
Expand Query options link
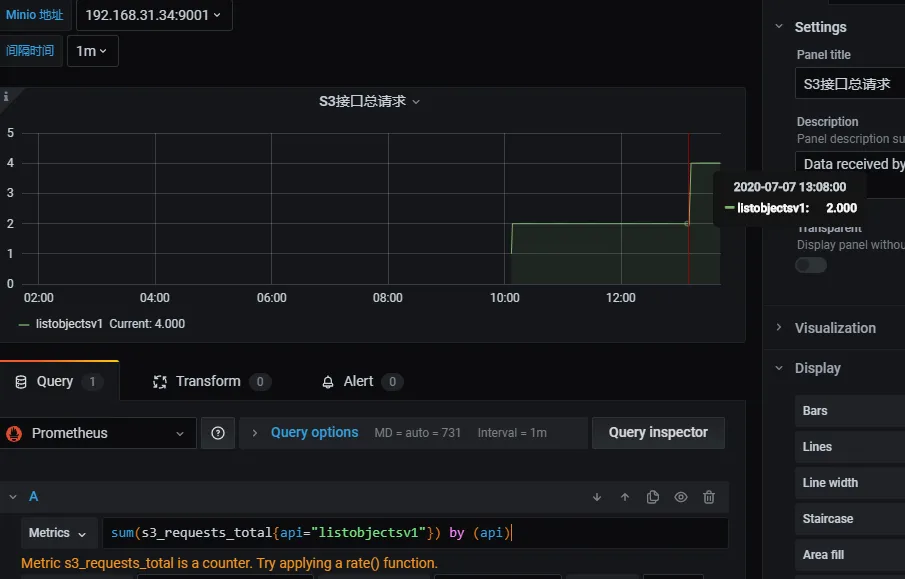(x=313, y=432)
